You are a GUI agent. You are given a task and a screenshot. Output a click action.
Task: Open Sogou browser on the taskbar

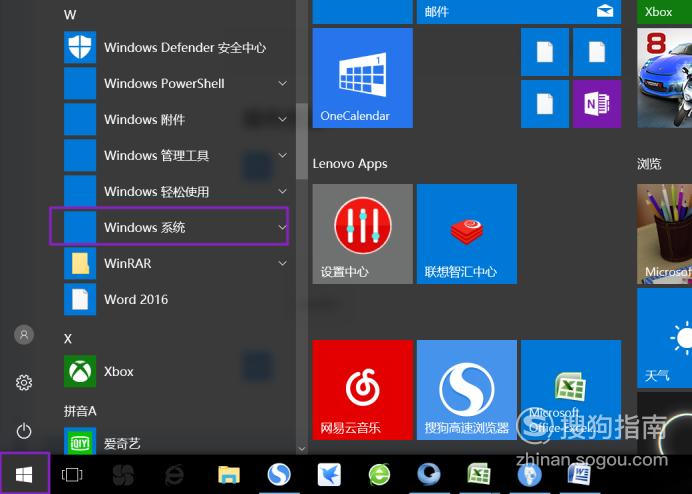[279, 475]
